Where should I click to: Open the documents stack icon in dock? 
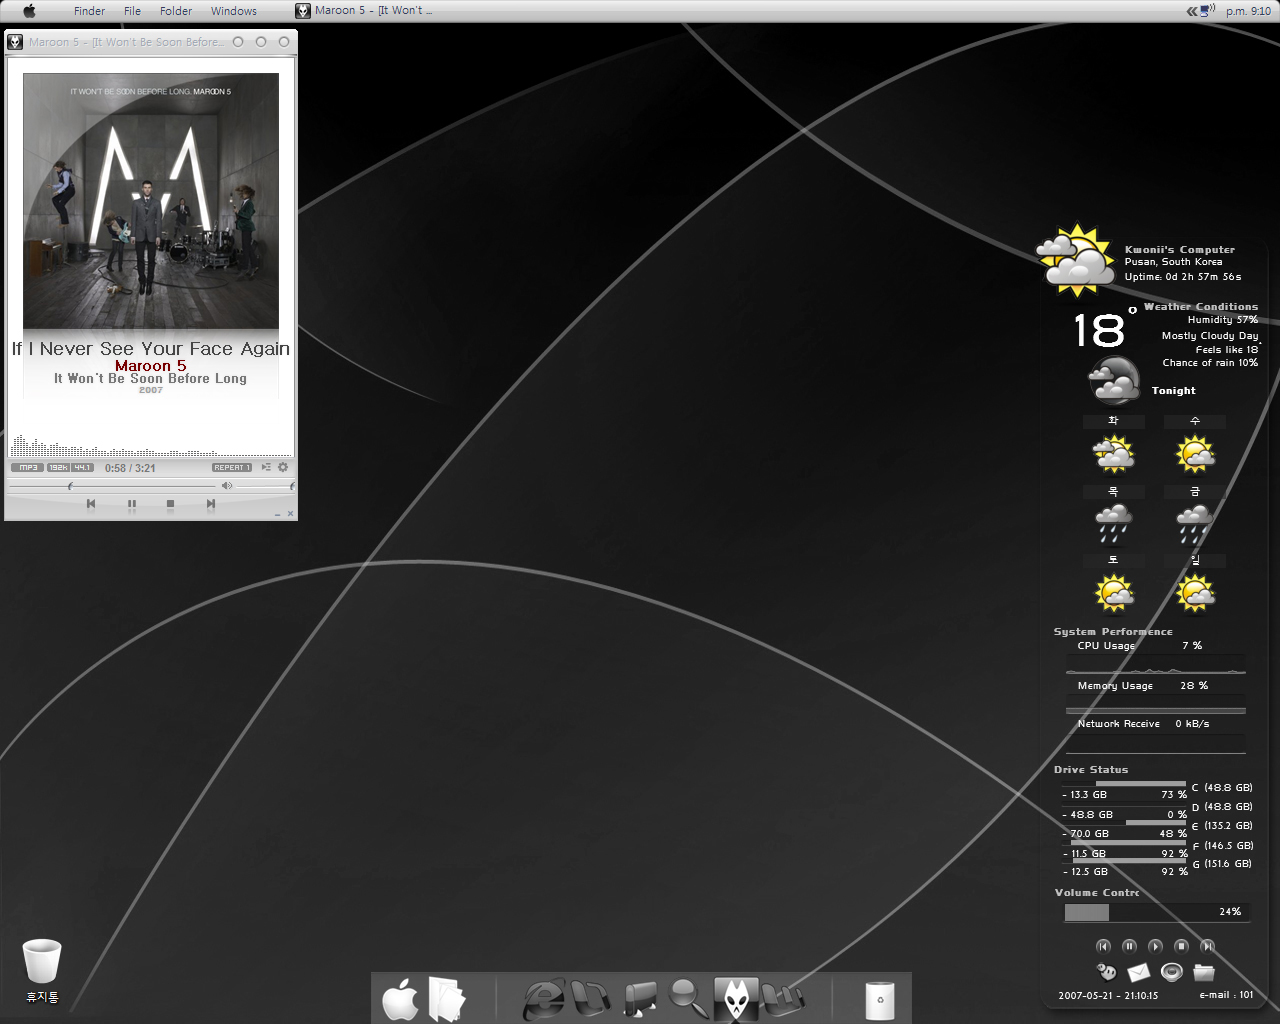point(447,999)
